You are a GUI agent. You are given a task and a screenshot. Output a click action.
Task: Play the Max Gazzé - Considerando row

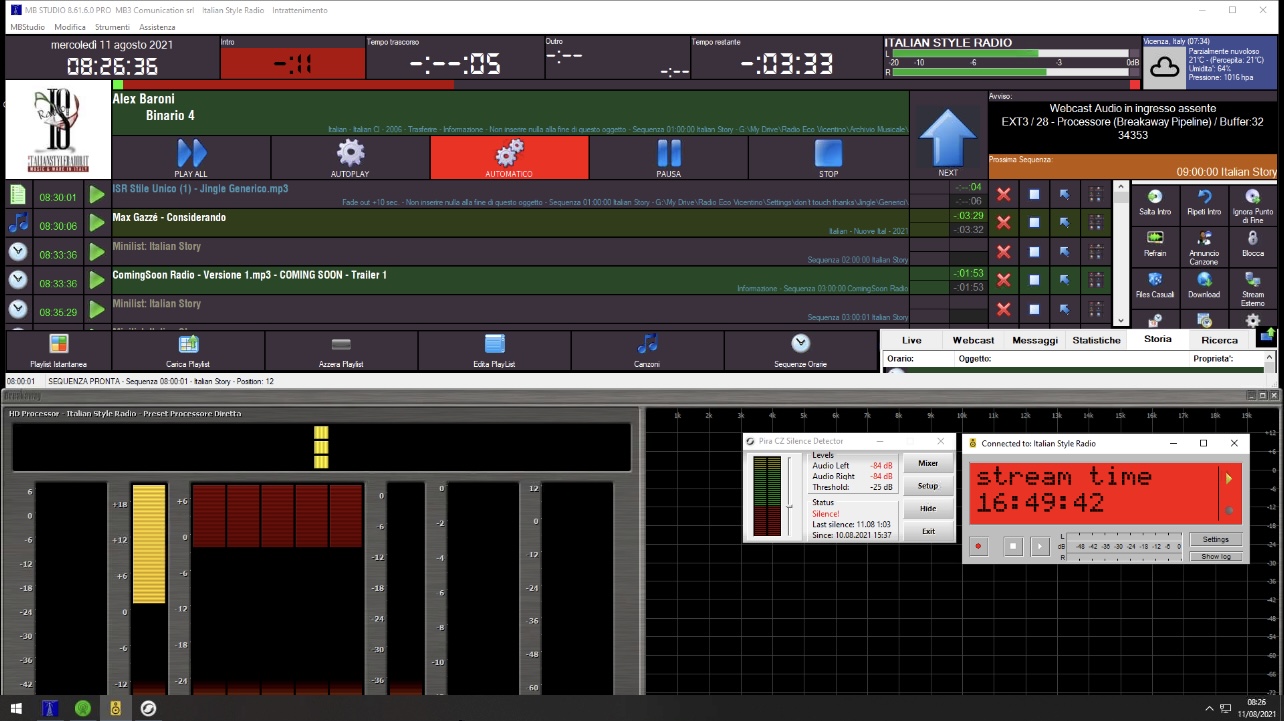[x=97, y=223]
